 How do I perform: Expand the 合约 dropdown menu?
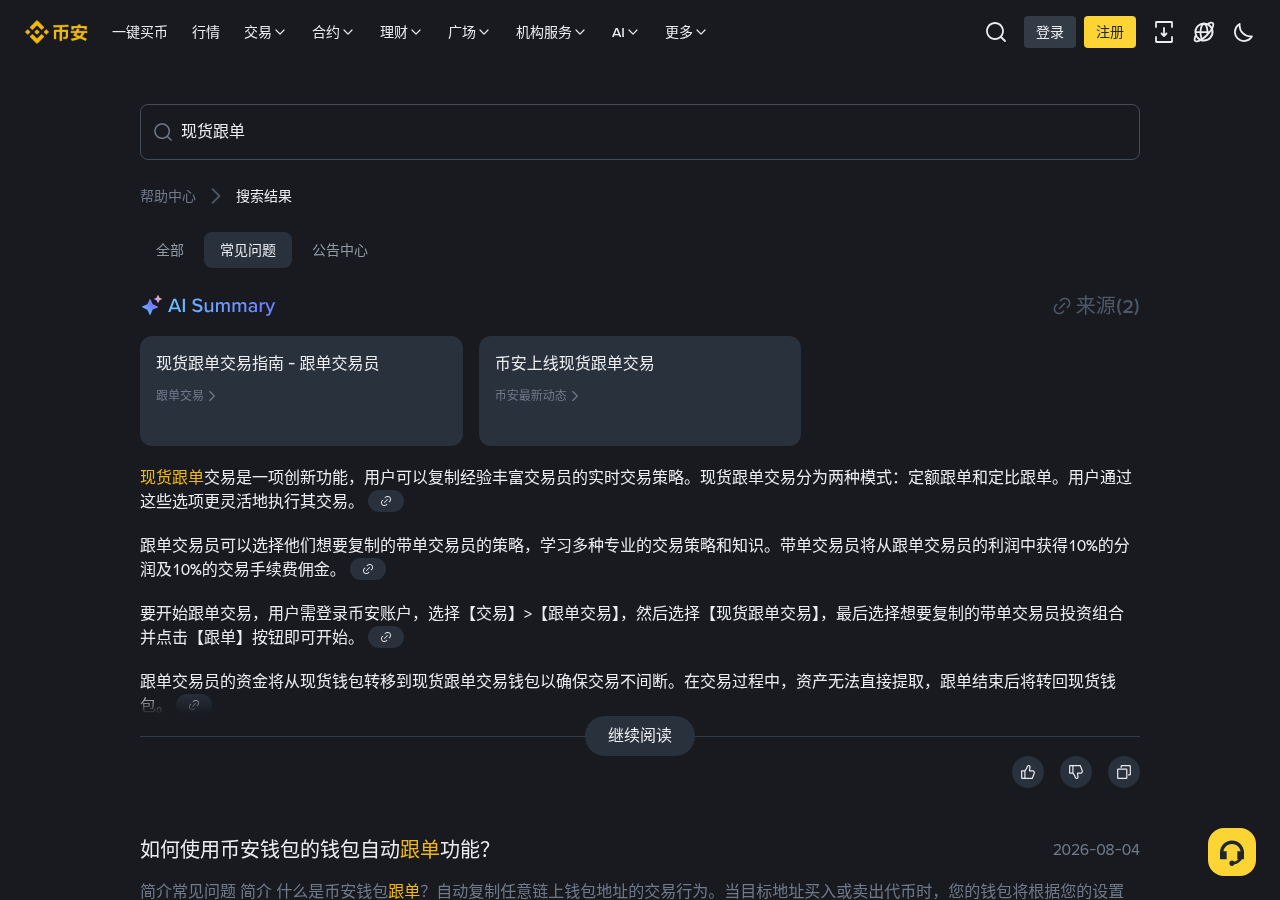[333, 32]
